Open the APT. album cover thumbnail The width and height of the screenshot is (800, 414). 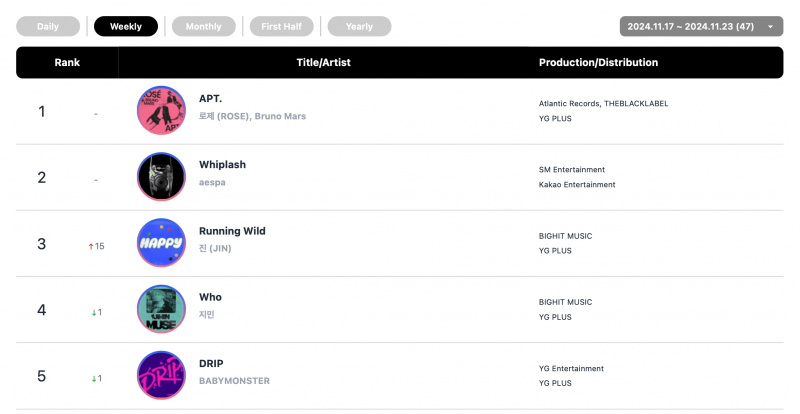(x=161, y=110)
